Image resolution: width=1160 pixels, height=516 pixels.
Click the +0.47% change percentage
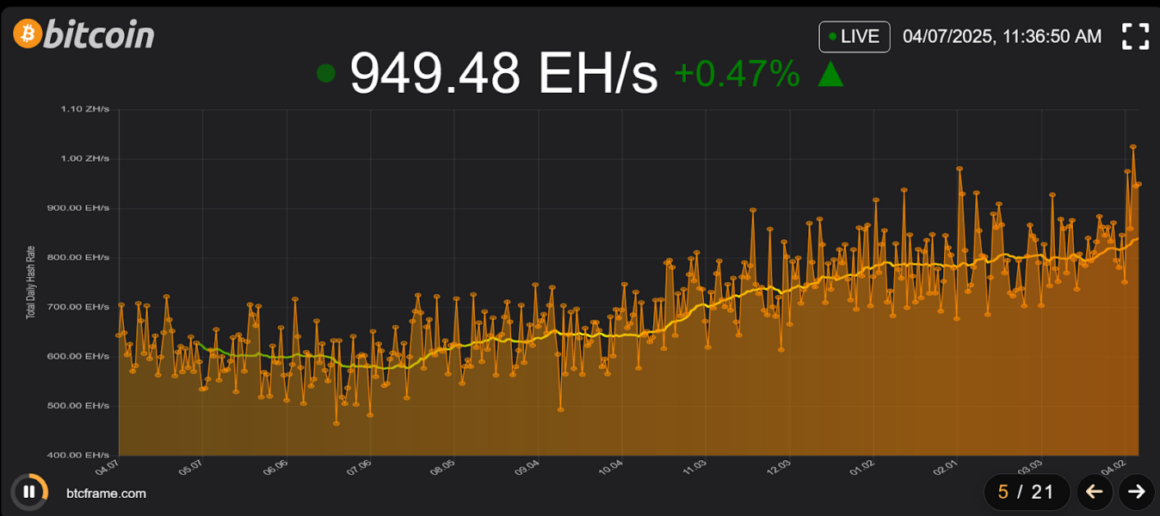[x=737, y=74]
